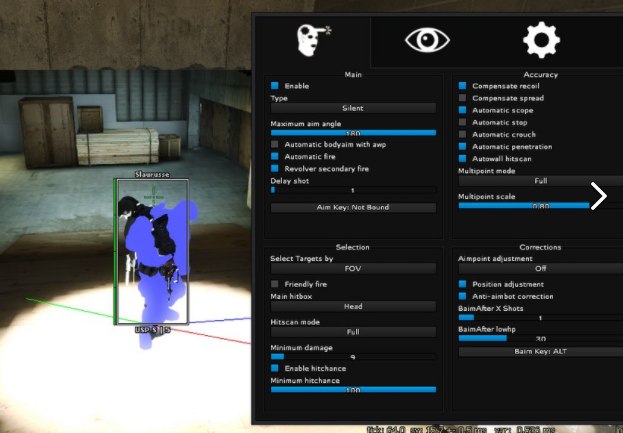Enable Automatic crouch checkbox
The width and height of the screenshot is (623, 433).
[462, 134]
